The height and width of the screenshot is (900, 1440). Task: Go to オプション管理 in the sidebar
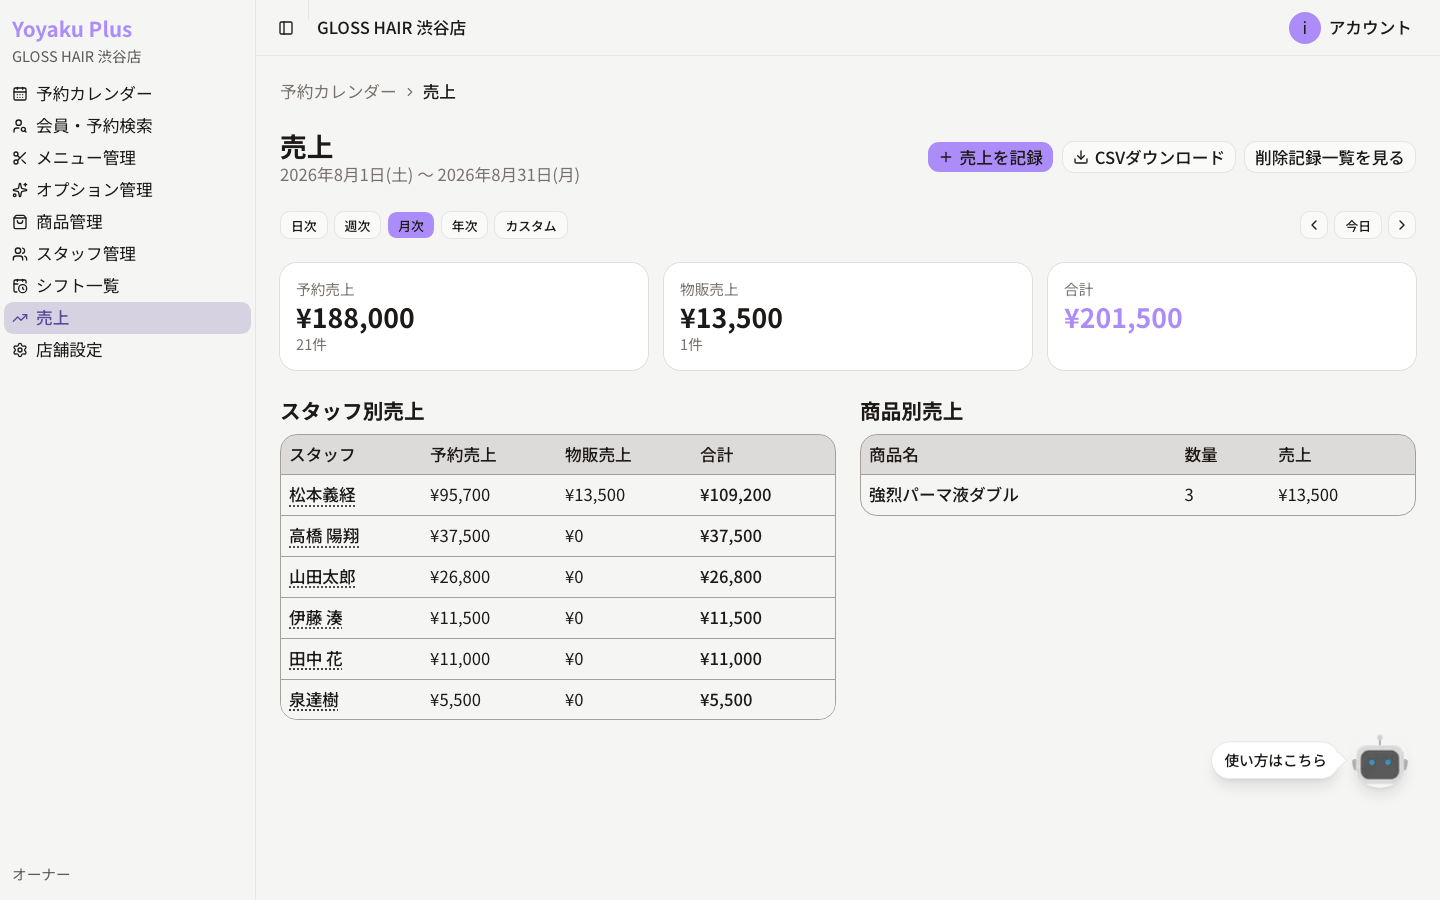click(x=128, y=190)
